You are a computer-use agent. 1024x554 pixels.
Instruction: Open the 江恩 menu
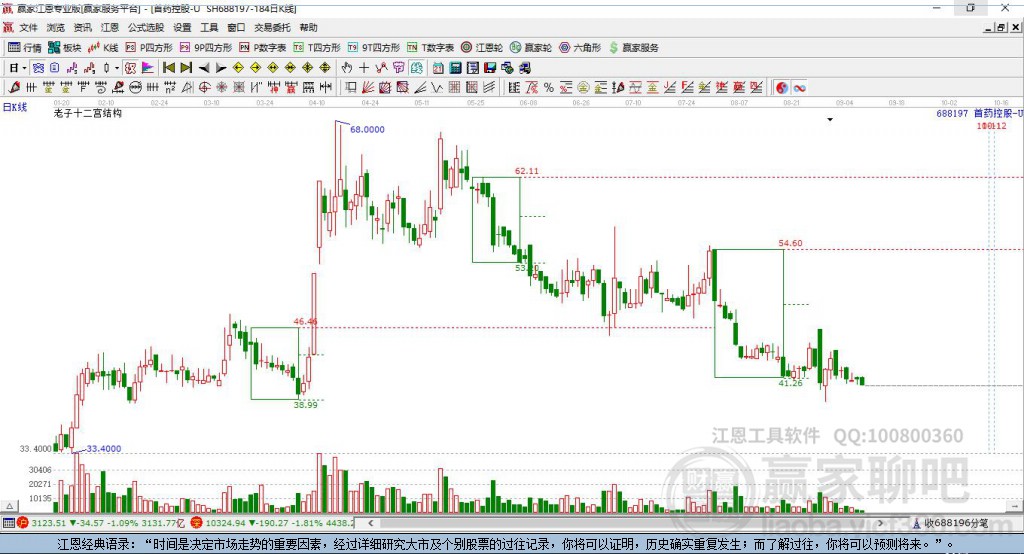[110, 27]
